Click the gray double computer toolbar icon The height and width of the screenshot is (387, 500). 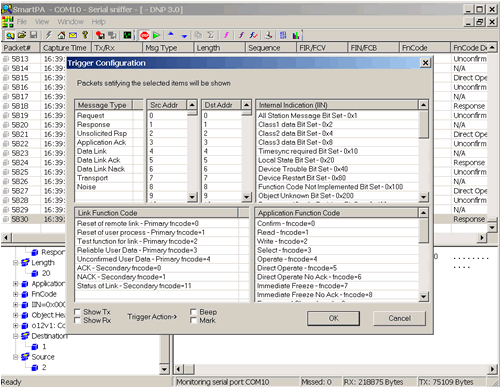[x=112, y=35]
